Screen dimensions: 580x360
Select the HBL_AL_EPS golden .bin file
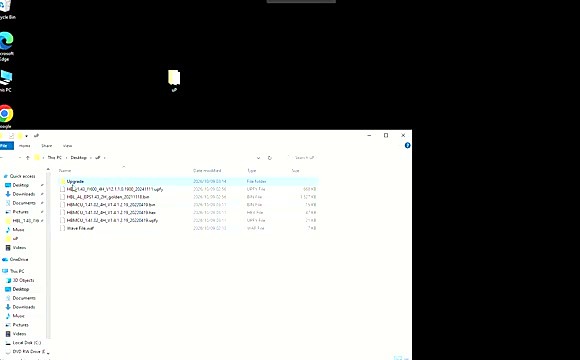[188, 197]
